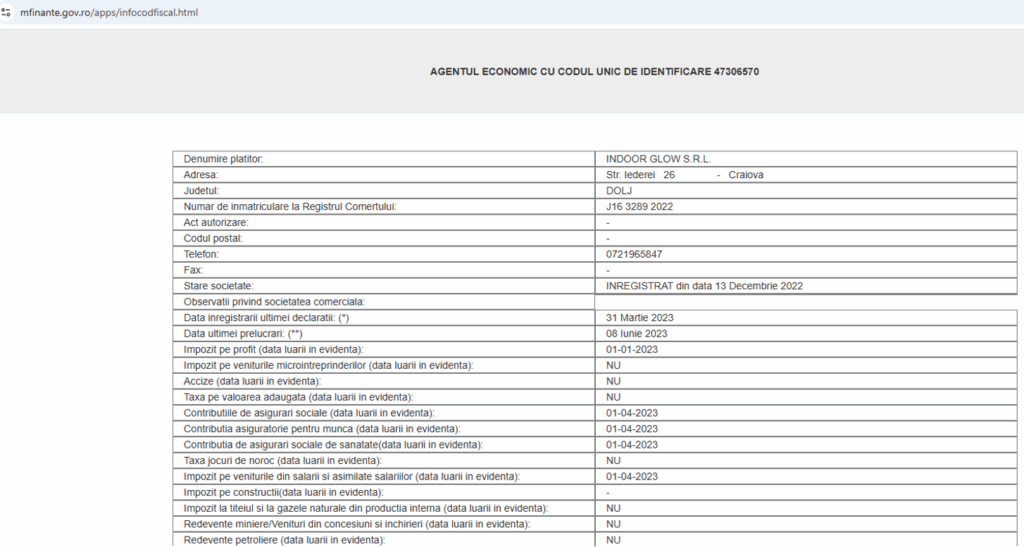Select the 'Judetul:' label
The height and width of the screenshot is (547, 1024).
click(x=201, y=191)
